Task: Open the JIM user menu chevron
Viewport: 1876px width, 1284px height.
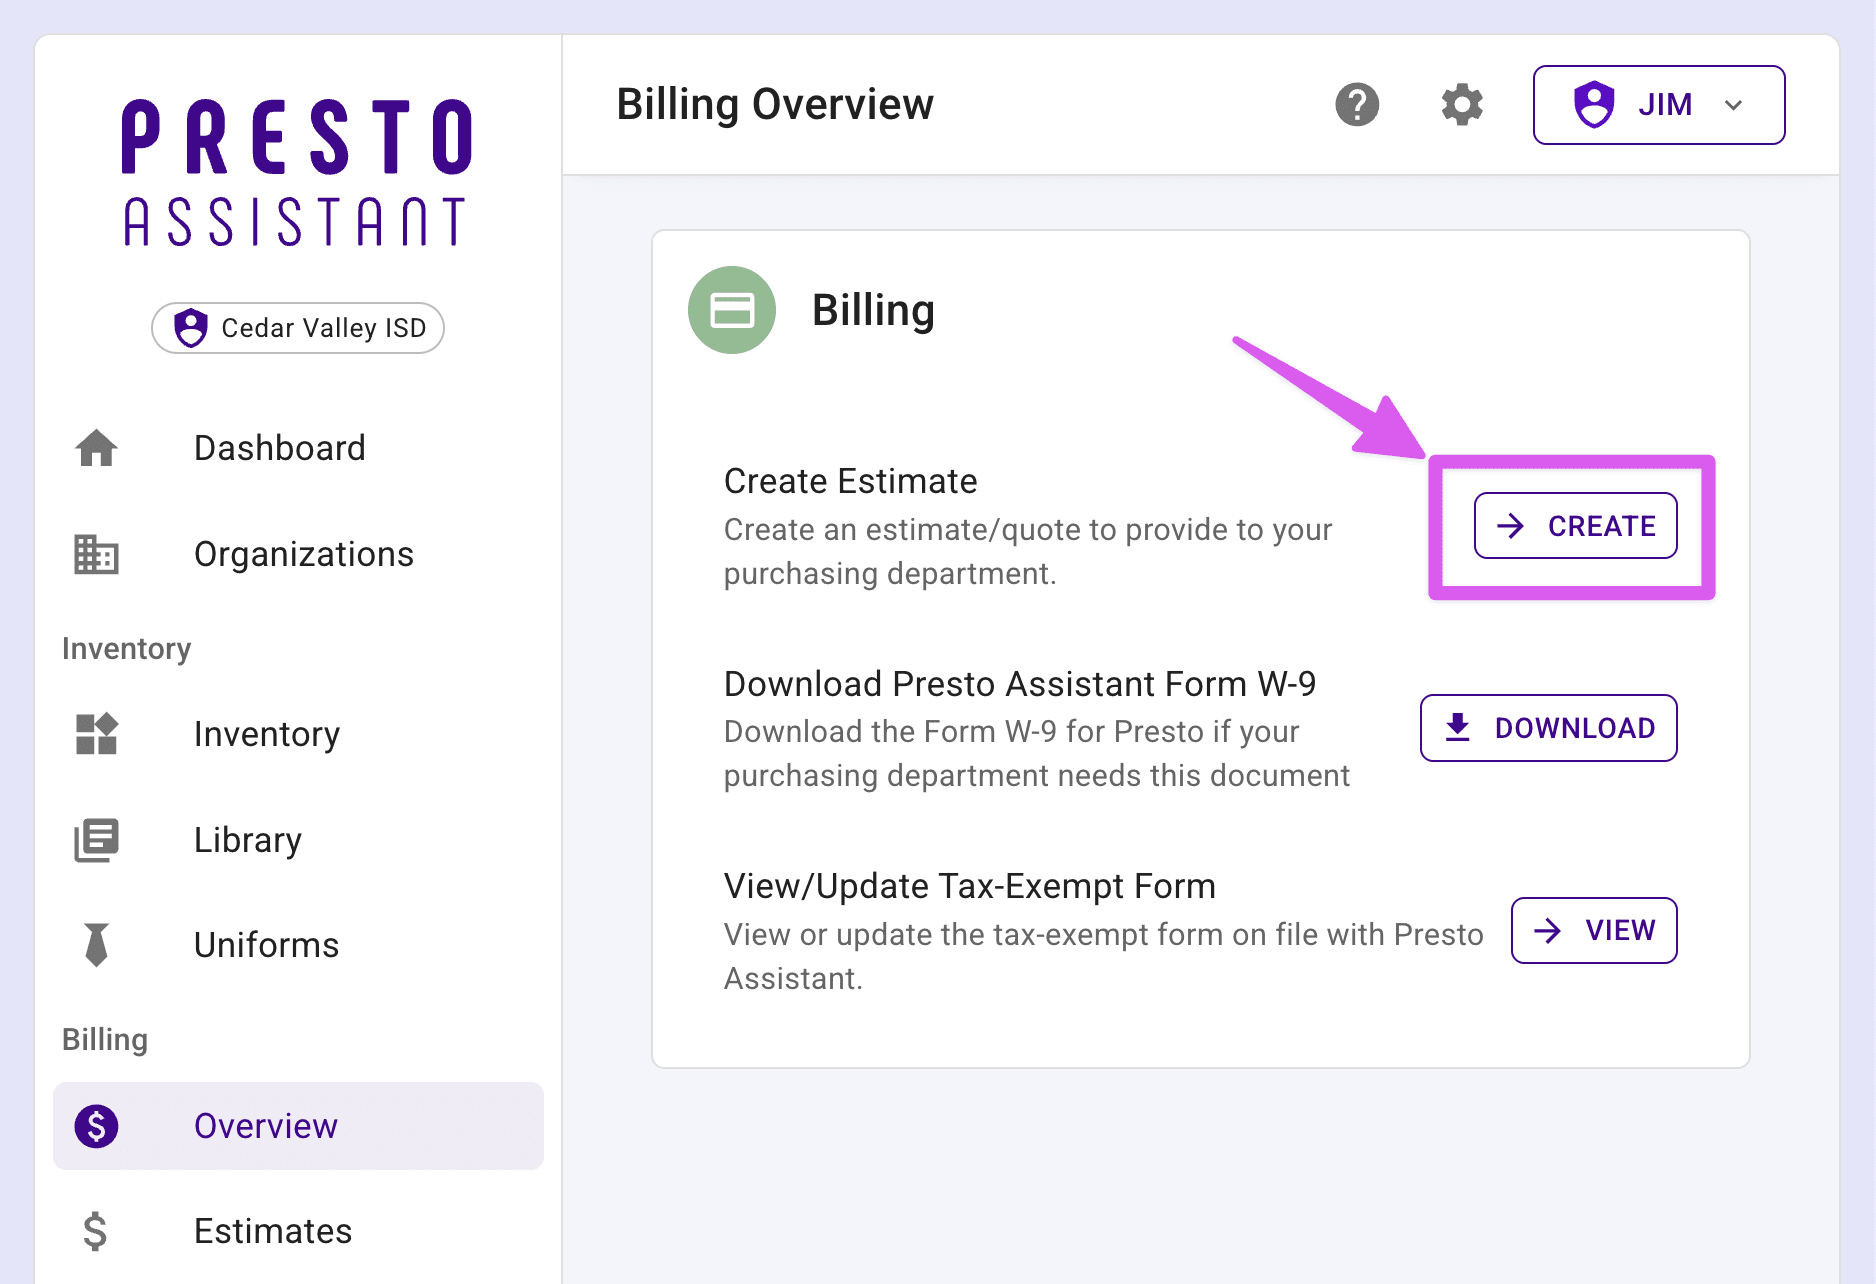Action: (1734, 104)
